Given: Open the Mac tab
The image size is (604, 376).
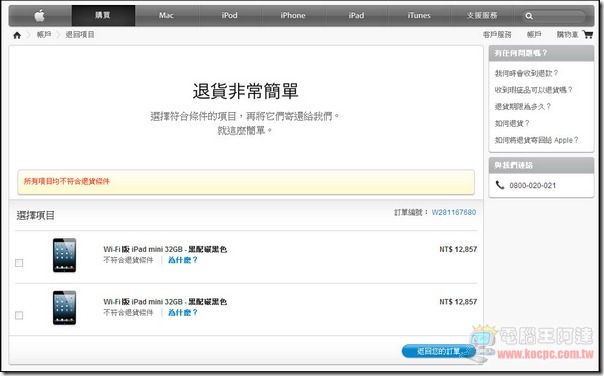Looking at the screenshot, I should pyautogui.click(x=166, y=15).
